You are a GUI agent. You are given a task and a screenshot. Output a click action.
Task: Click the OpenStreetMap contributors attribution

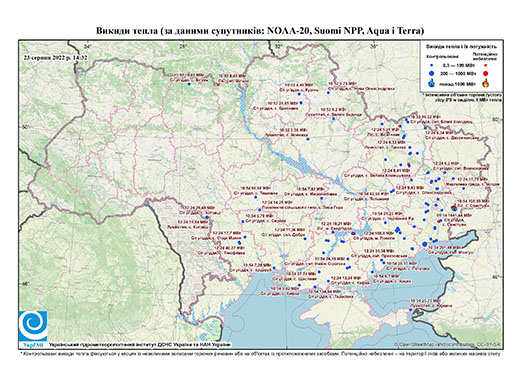[447, 344]
